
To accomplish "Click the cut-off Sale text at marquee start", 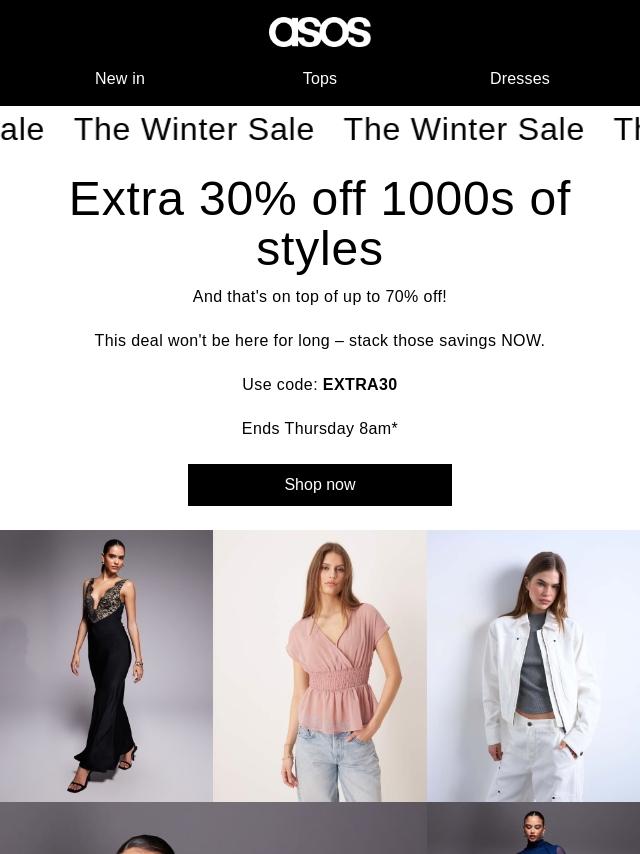I will click(x=22, y=130).
